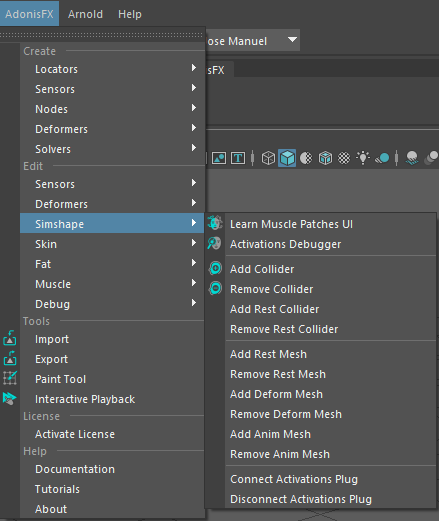Toggle the teal sphere shadows icon
This screenshot has height=521, width=439.
[382, 158]
